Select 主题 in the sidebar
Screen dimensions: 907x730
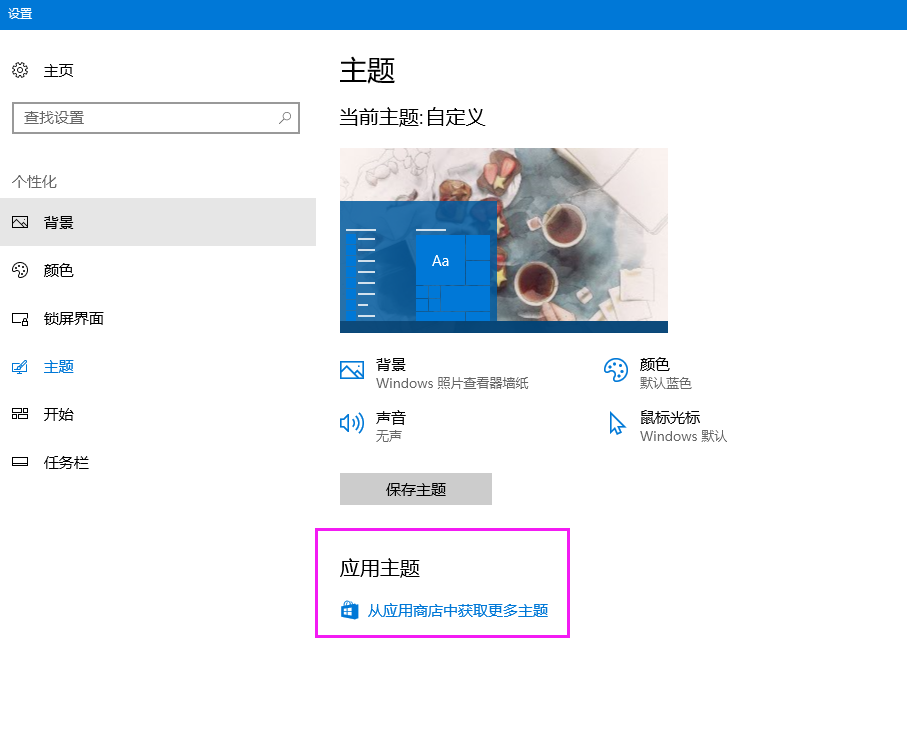click(x=59, y=367)
